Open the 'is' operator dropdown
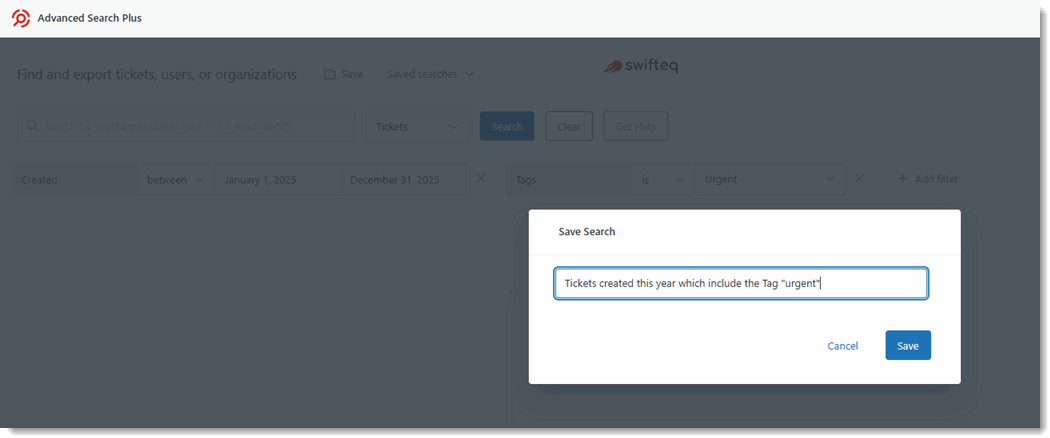This screenshot has width=1050, height=438. click(x=663, y=179)
